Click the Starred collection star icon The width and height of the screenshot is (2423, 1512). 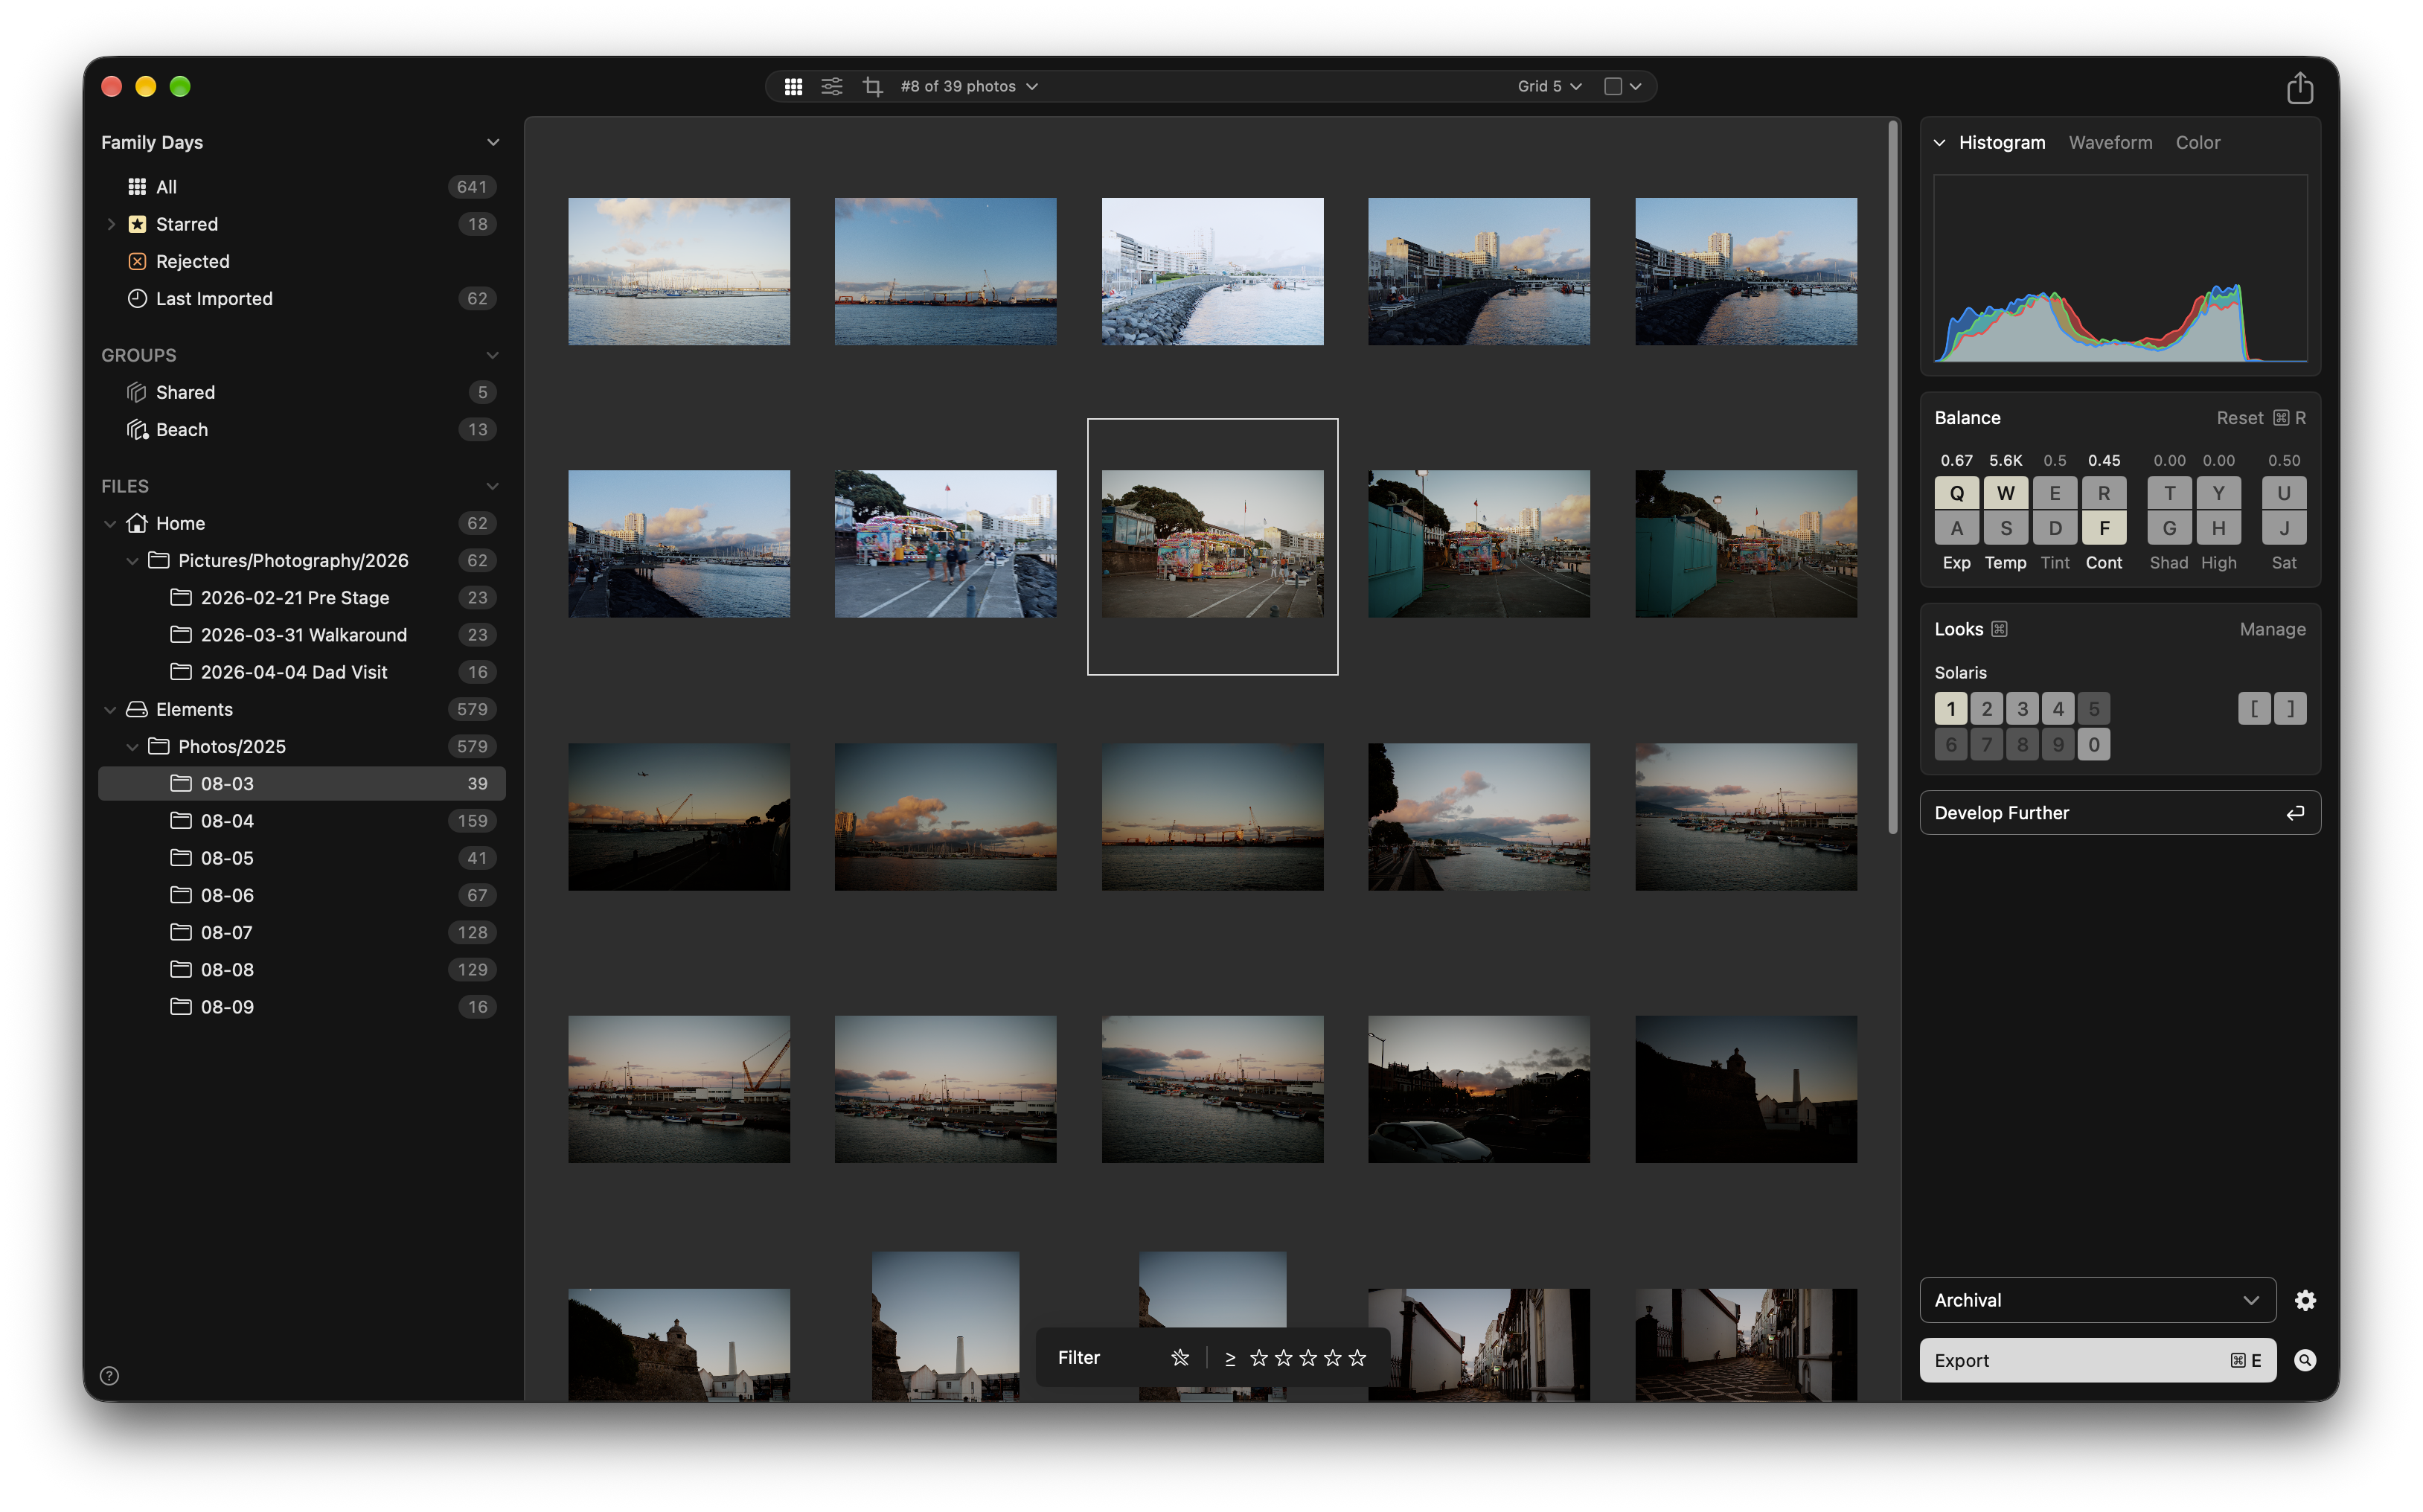137,224
